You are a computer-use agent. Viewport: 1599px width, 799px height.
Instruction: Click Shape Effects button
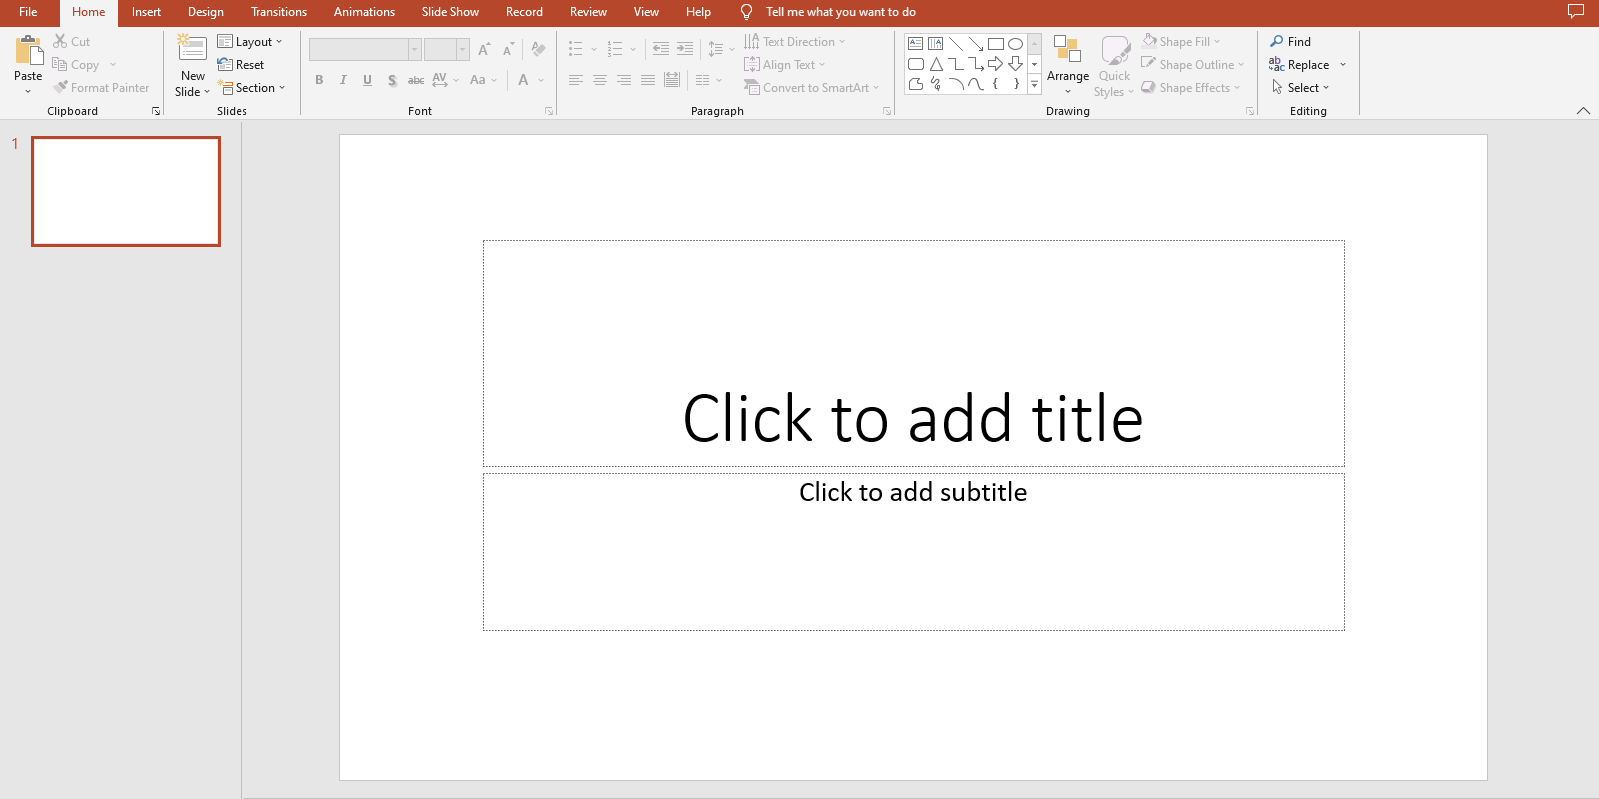(x=1190, y=88)
